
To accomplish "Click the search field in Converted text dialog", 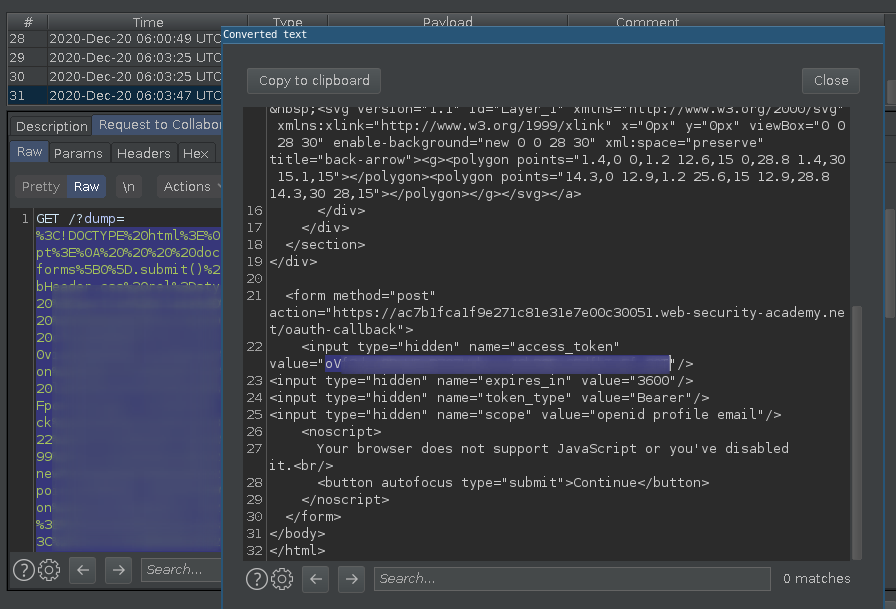I will click(x=572, y=579).
